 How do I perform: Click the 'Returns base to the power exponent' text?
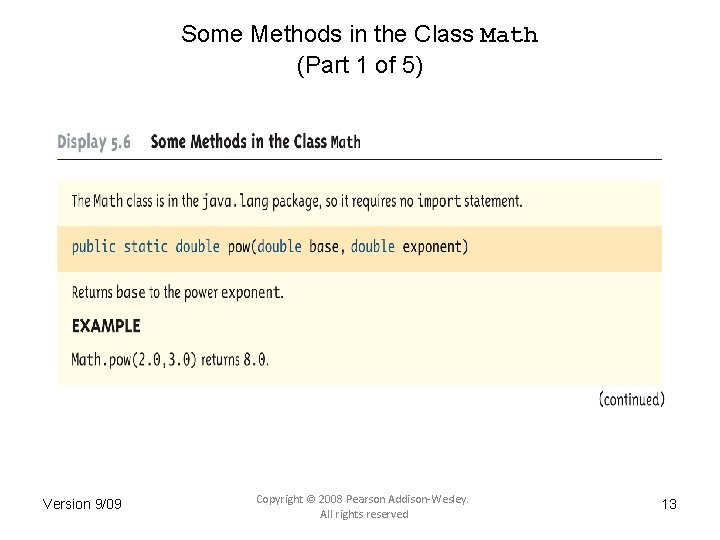pyautogui.click(x=177, y=293)
